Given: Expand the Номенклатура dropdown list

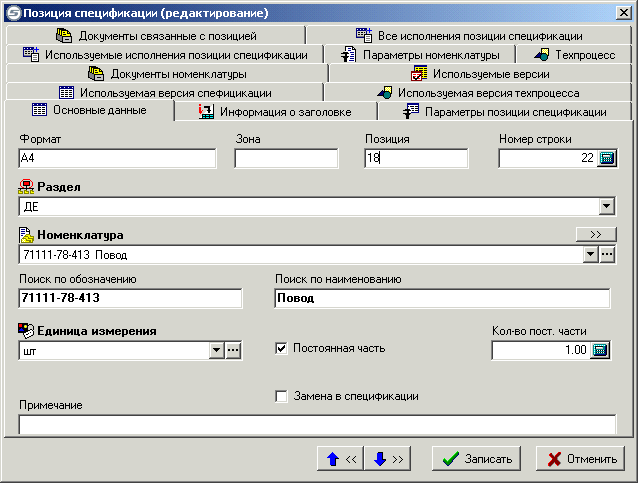Looking at the screenshot, I should tap(589, 255).
